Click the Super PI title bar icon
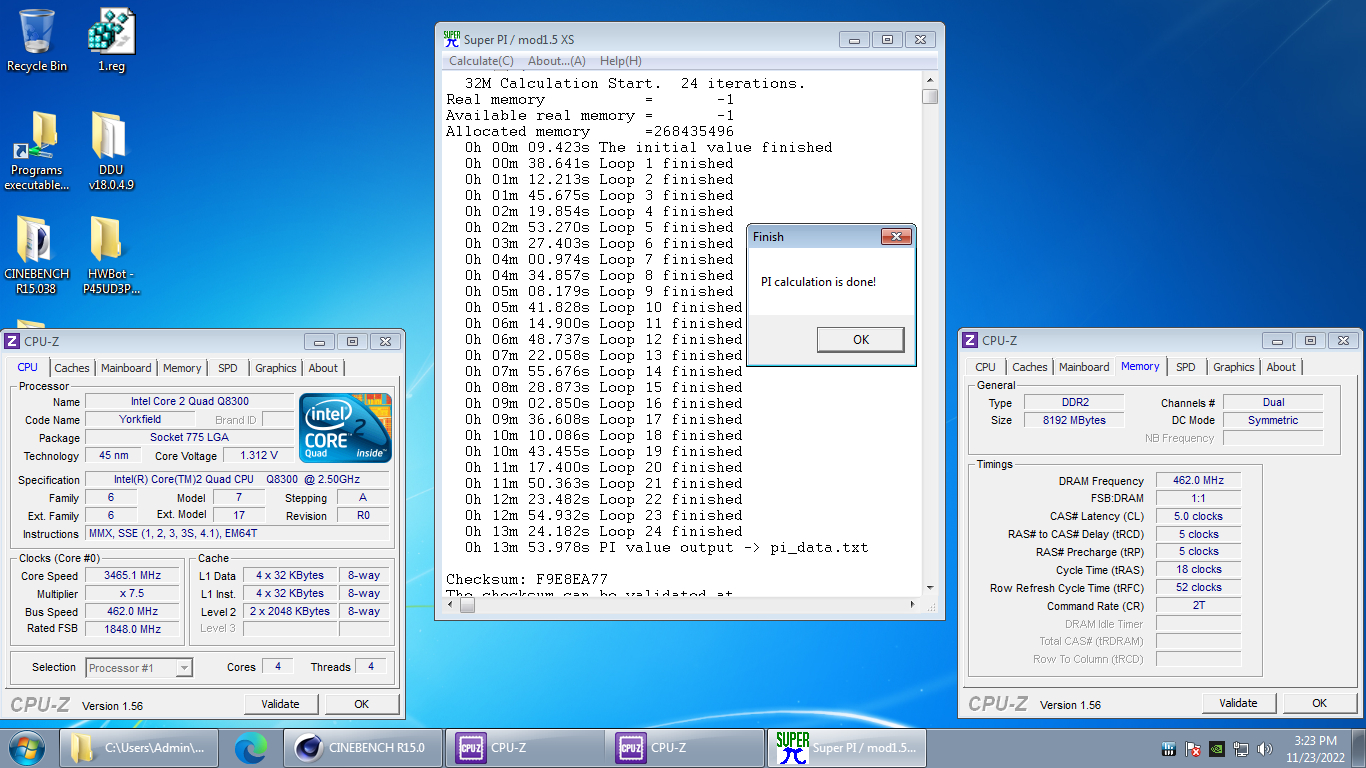Screen dimensions: 1366x768 click(452, 39)
